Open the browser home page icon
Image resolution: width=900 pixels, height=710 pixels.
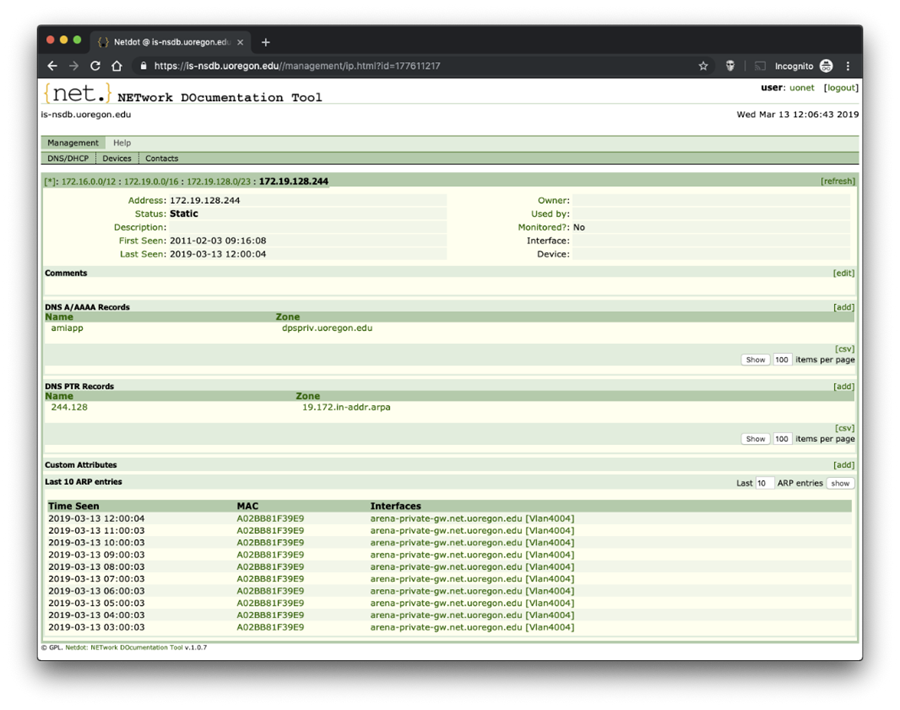(x=117, y=66)
